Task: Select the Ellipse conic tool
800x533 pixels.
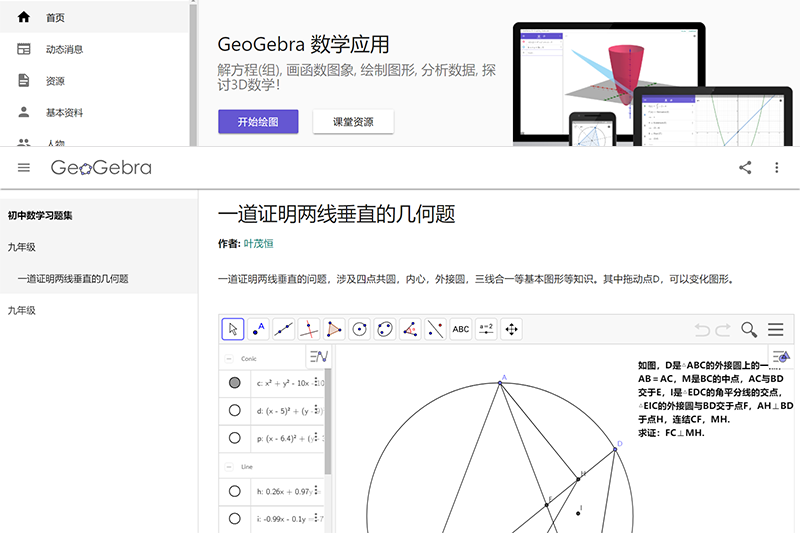Action: [x=385, y=329]
